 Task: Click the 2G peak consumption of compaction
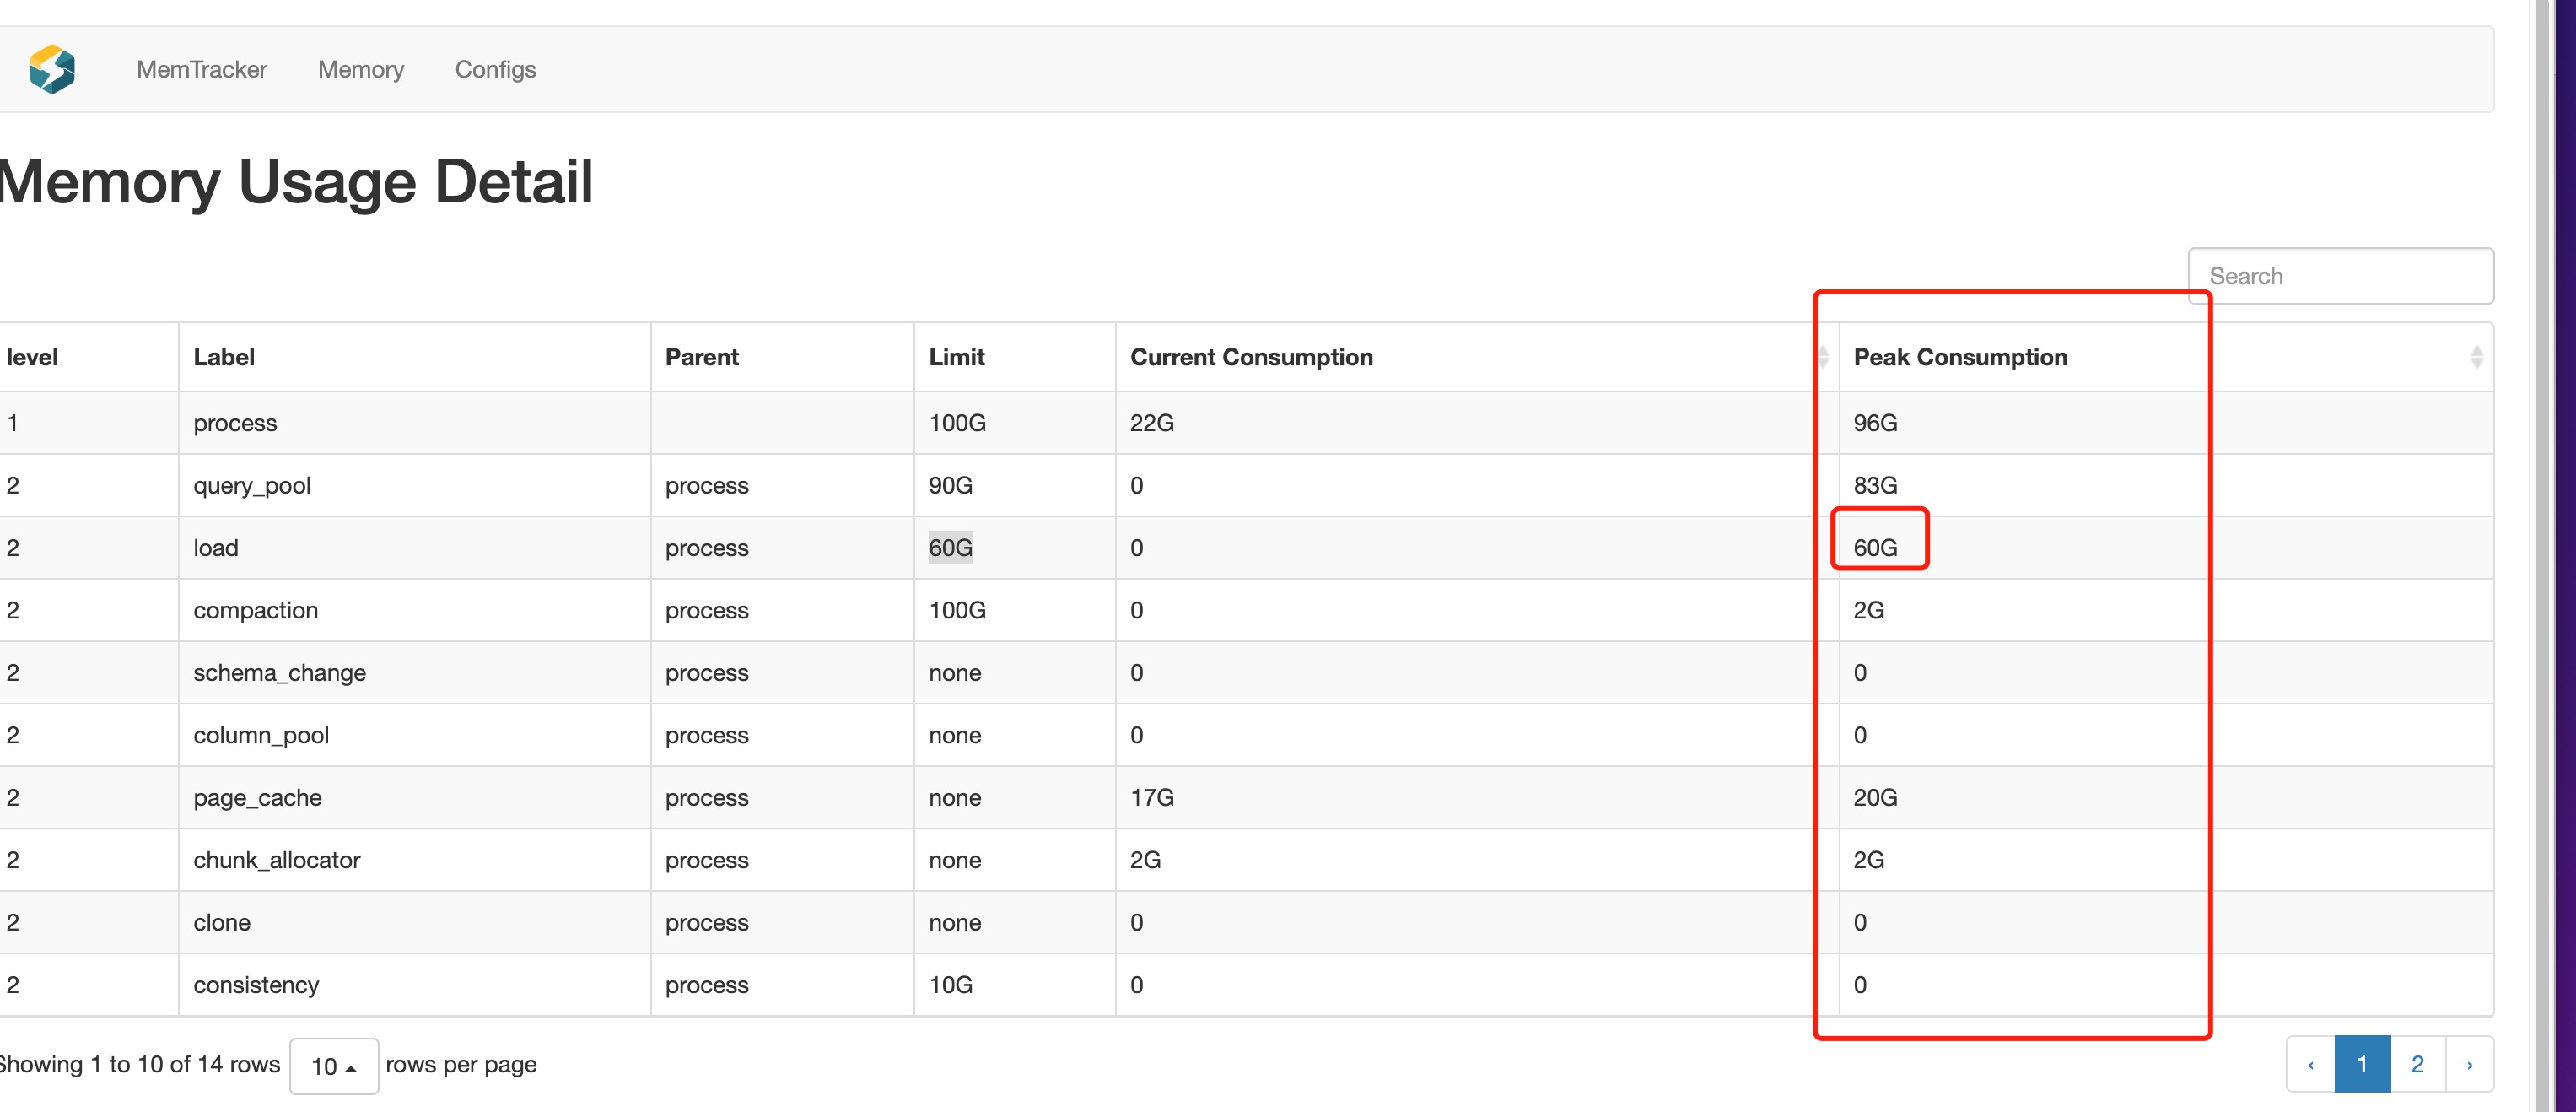1869,611
